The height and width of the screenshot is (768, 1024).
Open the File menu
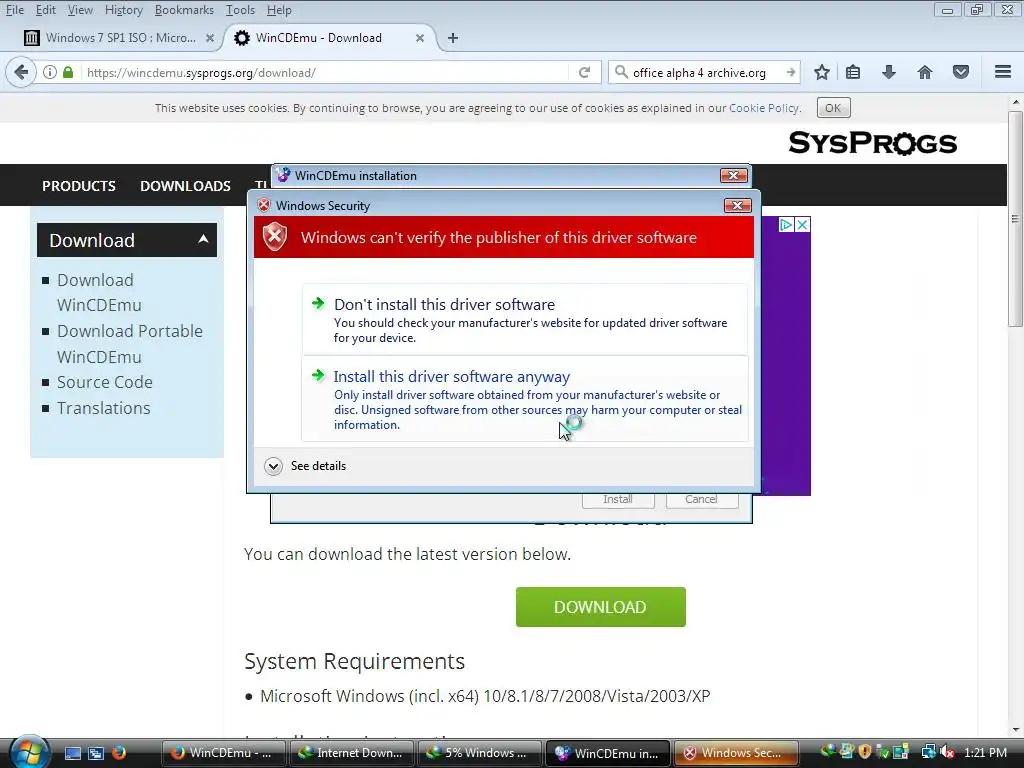tap(14, 10)
